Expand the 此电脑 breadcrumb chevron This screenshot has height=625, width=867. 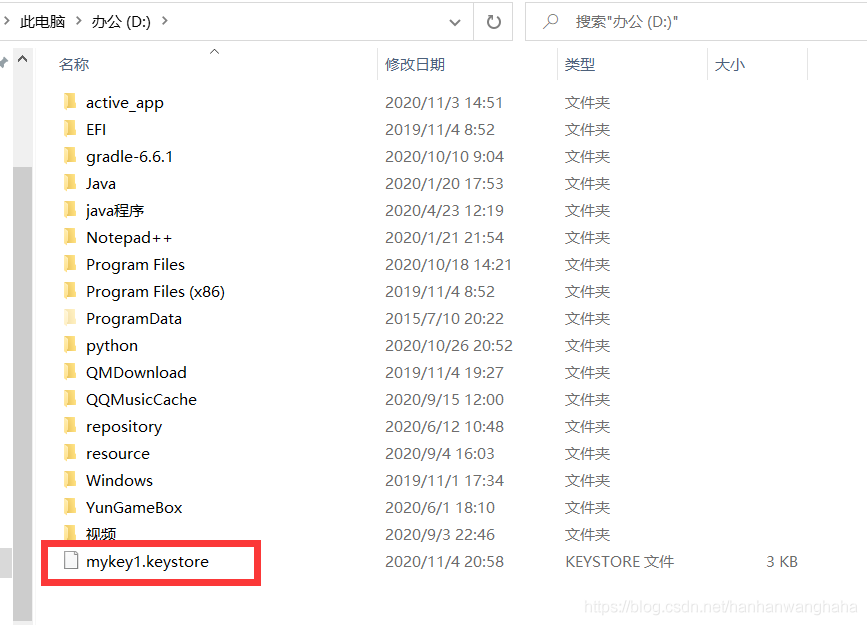[x=79, y=21]
